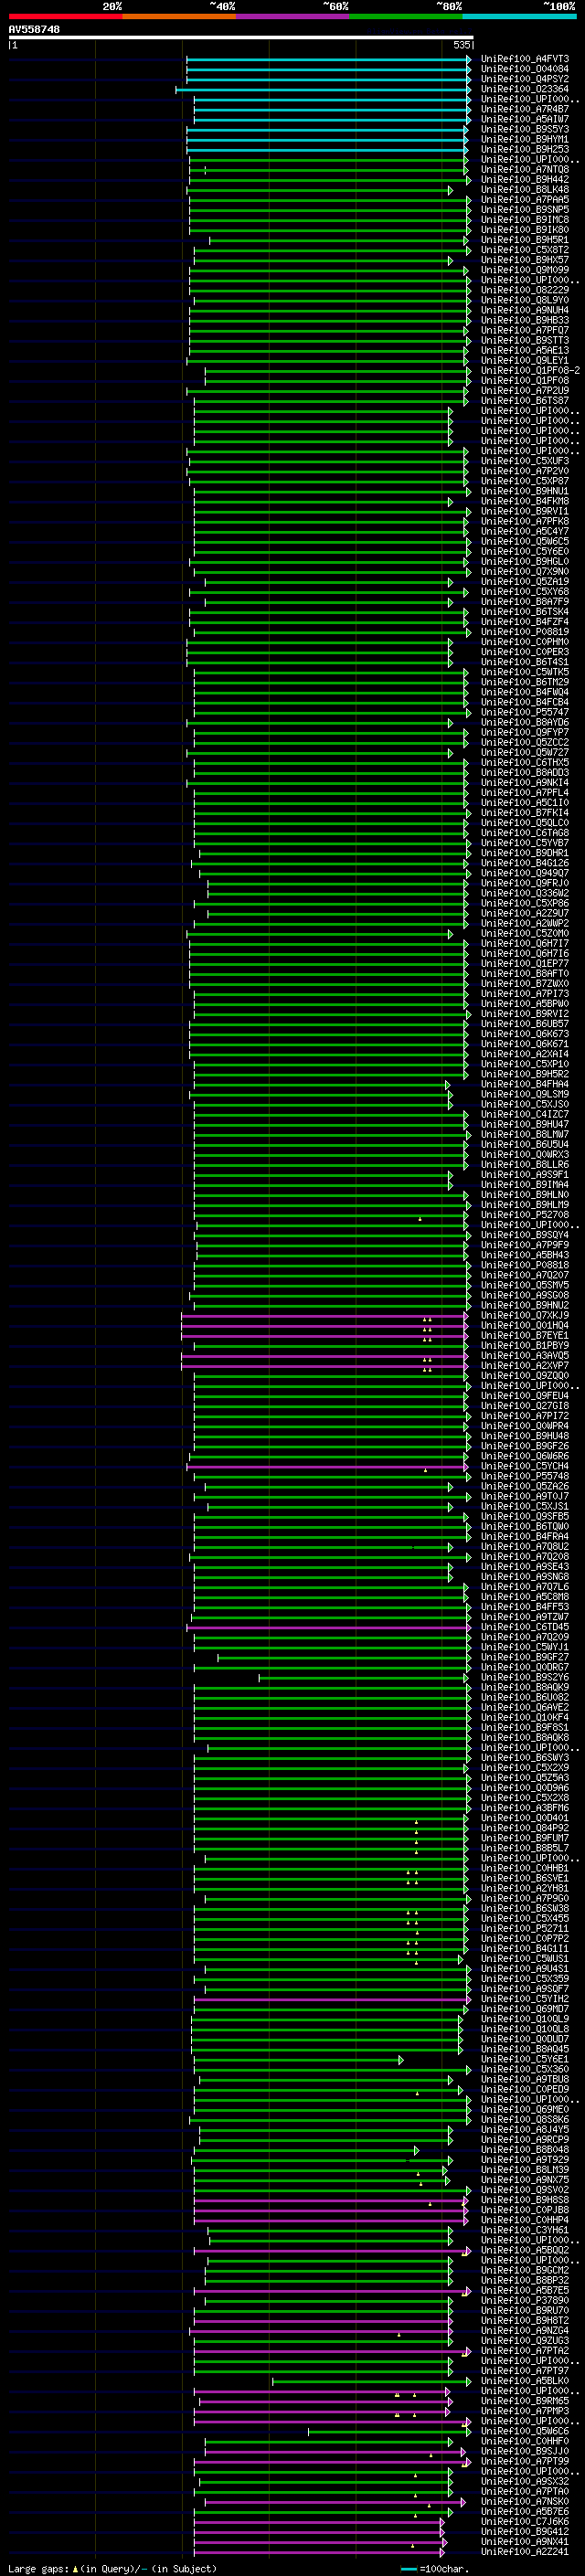Click the query name AV558748
The height and width of the screenshot is (2576, 585).
point(34,30)
